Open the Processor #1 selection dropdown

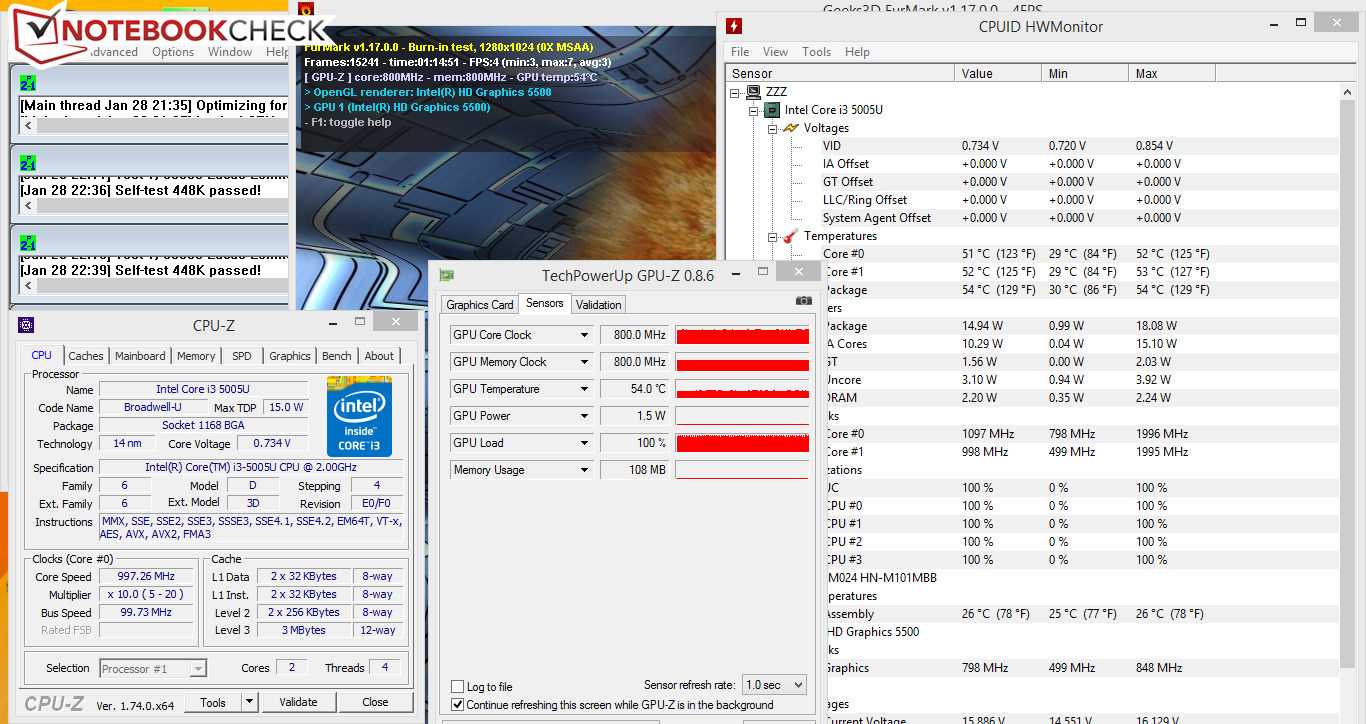153,669
